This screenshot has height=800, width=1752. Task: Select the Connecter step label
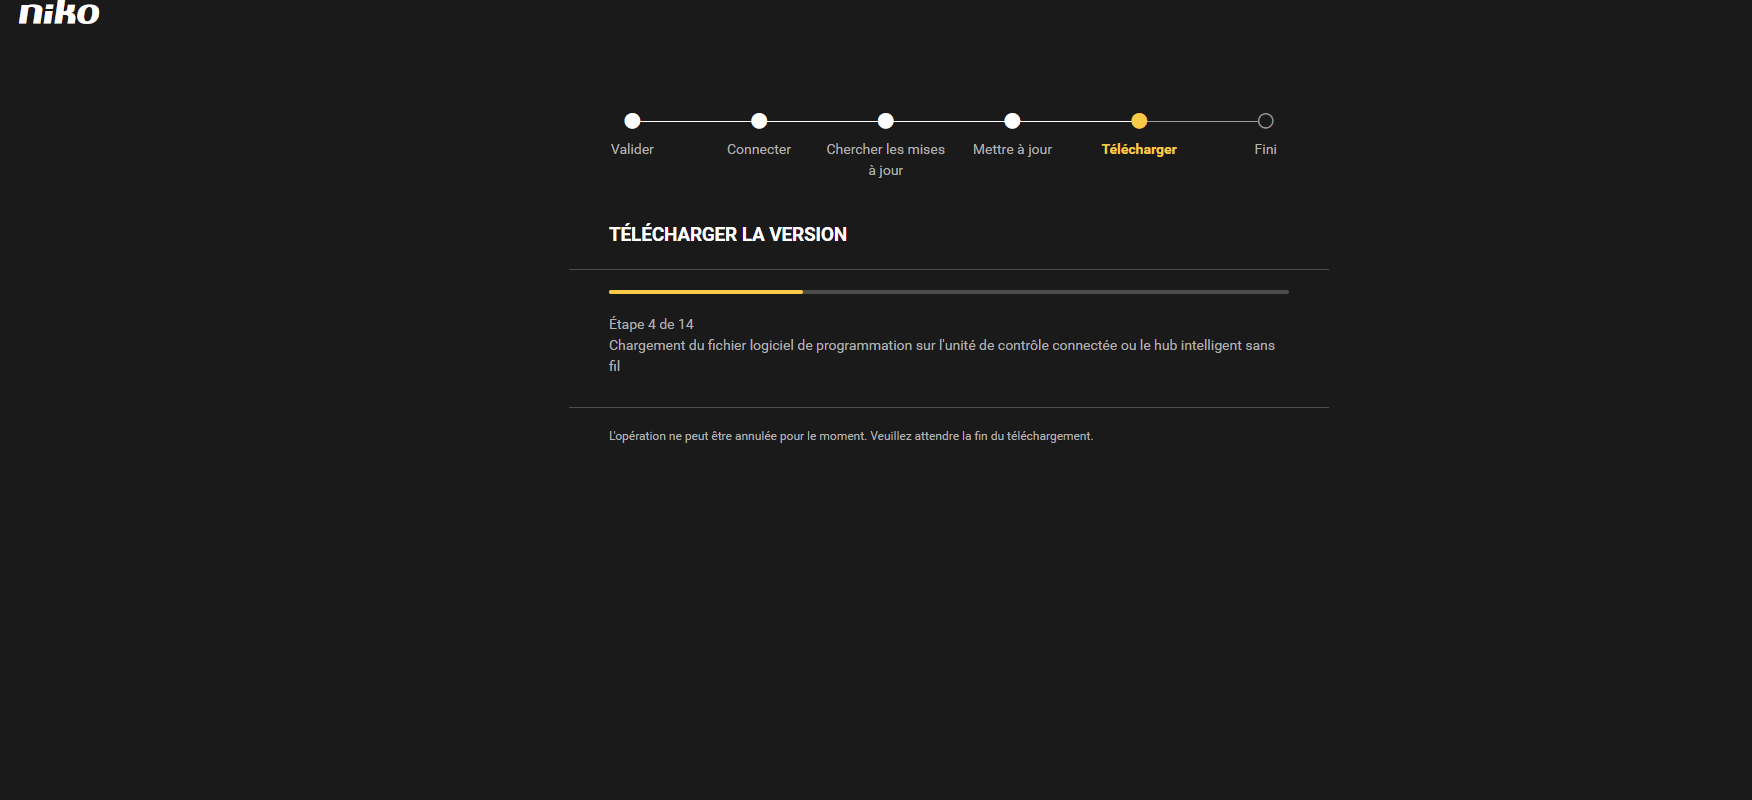759,149
